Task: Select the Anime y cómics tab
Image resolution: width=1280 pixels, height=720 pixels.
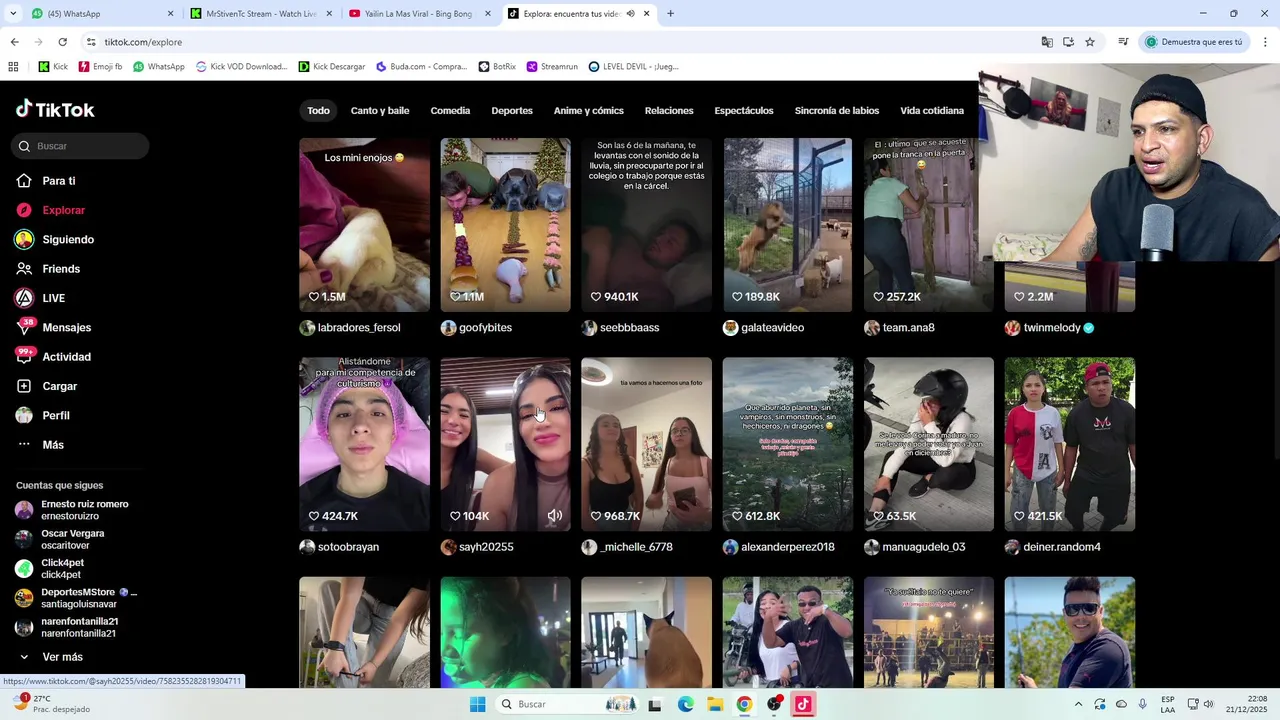Action: click(x=589, y=111)
